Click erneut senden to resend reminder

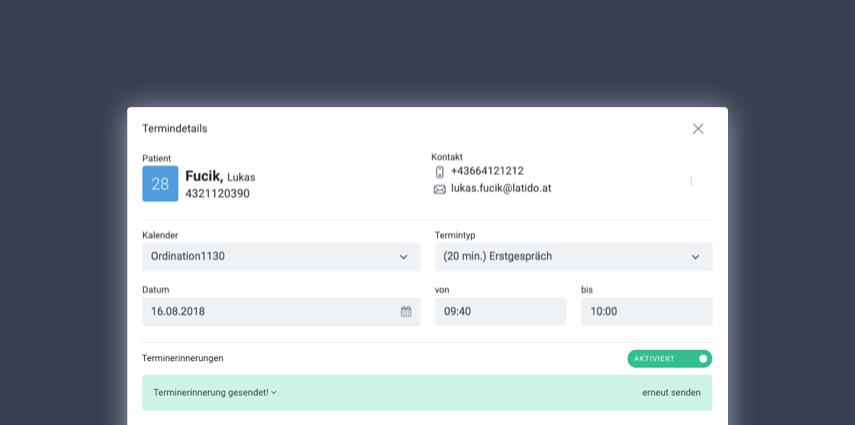pyautogui.click(x=671, y=392)
